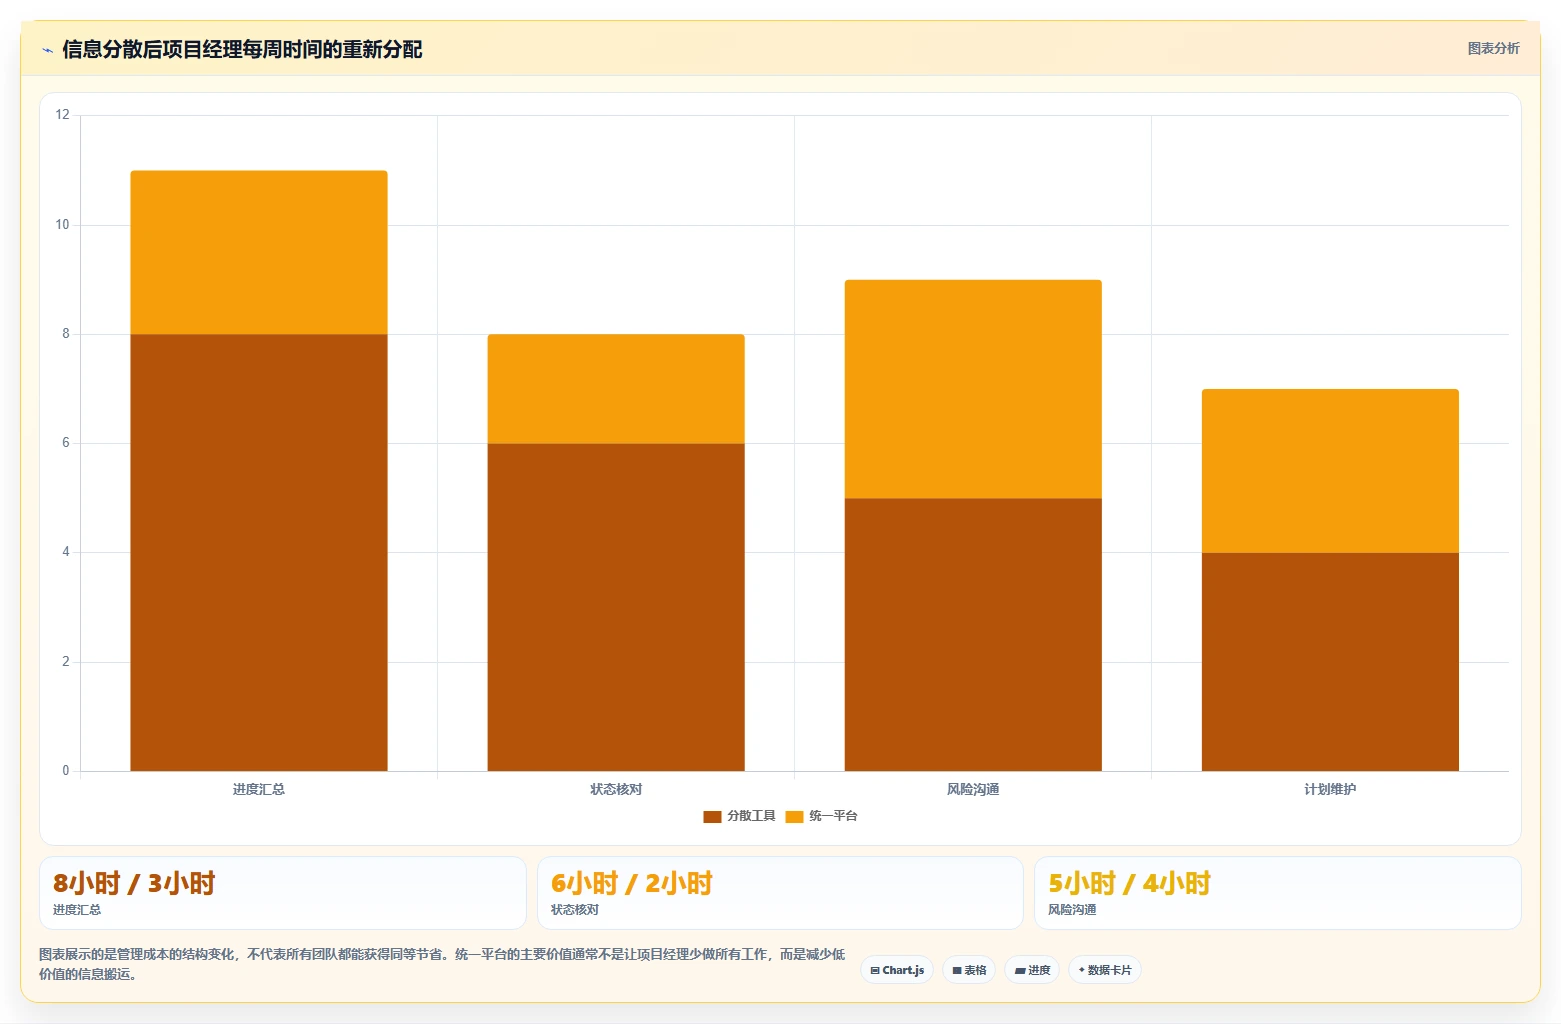Click the y-axis value 10
The width and height of the screenshot is (1561, 1024).
(63, 225)
